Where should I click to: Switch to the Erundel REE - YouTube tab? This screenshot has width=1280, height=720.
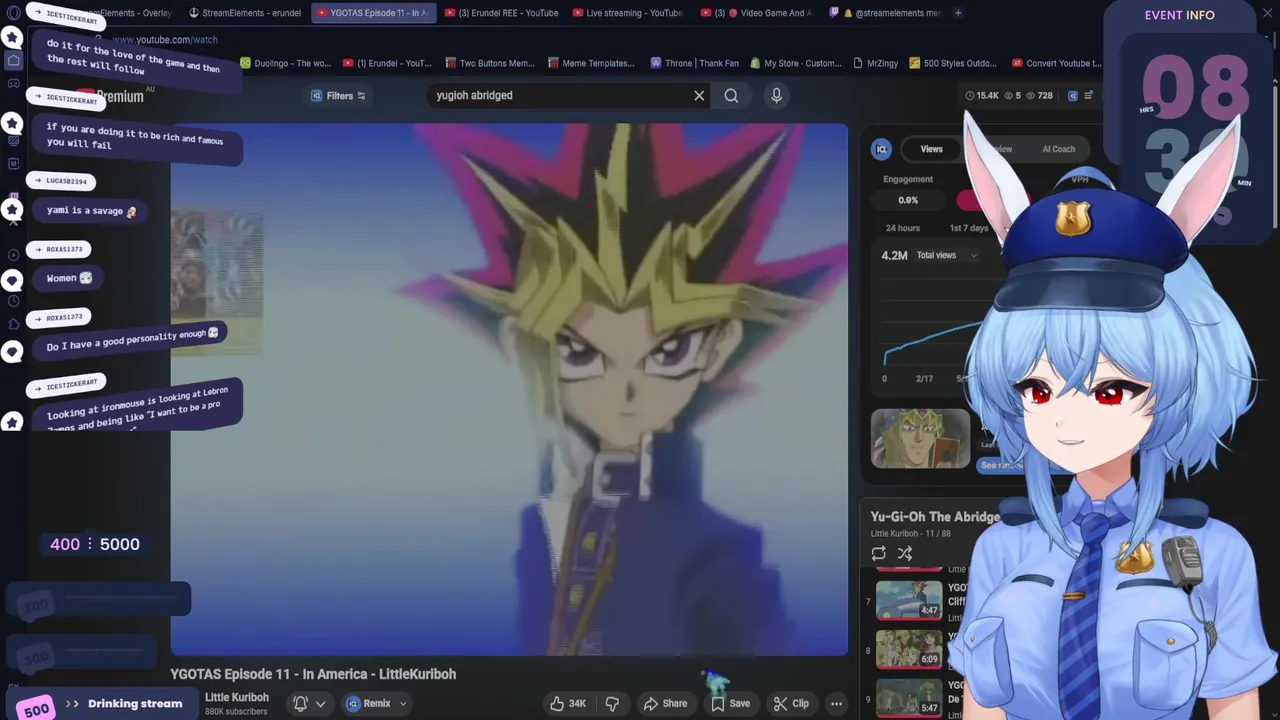click(x=501, y=13)
